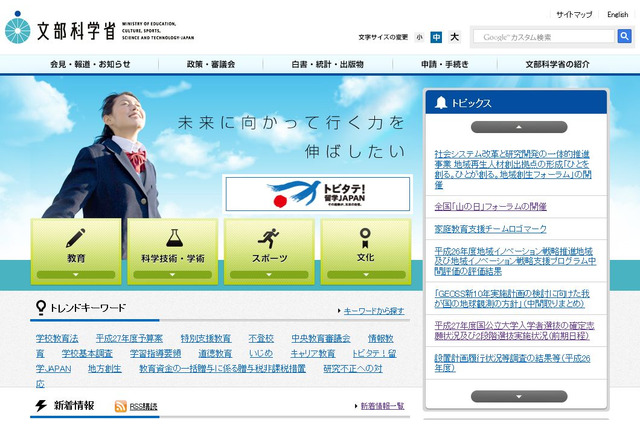The image size is (640, 426).
Task: Open 家庭教育支援チームロゴマーク topic
Action: (x=490, y=229)
